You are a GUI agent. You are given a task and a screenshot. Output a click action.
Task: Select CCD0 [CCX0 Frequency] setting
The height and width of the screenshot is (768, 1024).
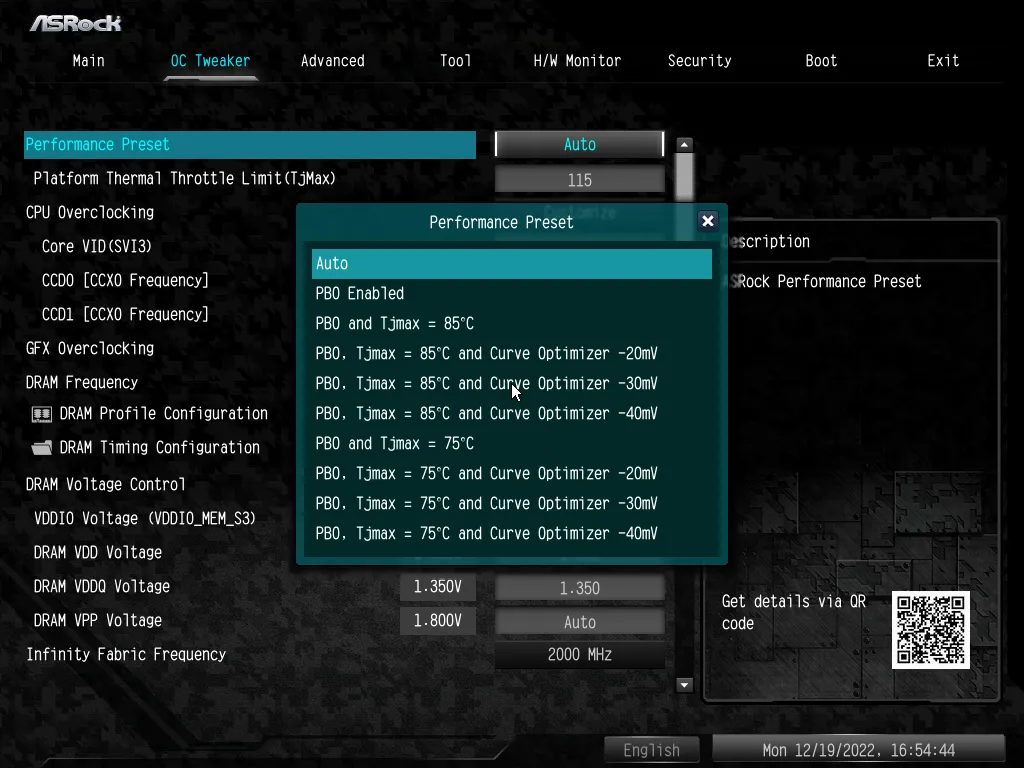[125, 281]
